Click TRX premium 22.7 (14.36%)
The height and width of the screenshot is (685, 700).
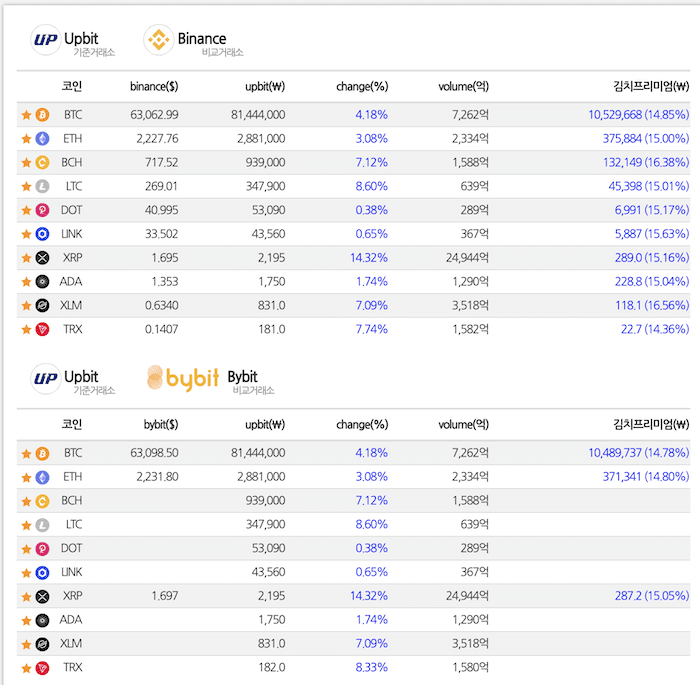pyautogui.click(x=655, y=329)
